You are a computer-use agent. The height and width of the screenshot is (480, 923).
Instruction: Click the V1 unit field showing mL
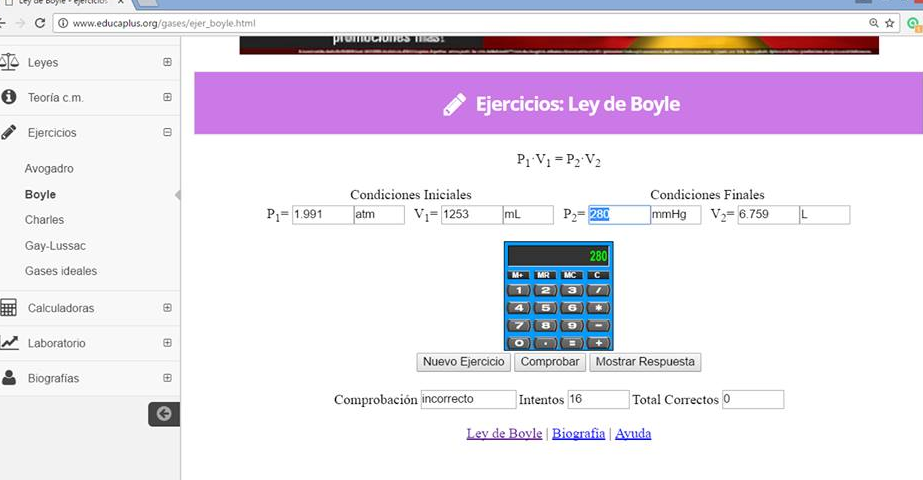click(528, 214)
